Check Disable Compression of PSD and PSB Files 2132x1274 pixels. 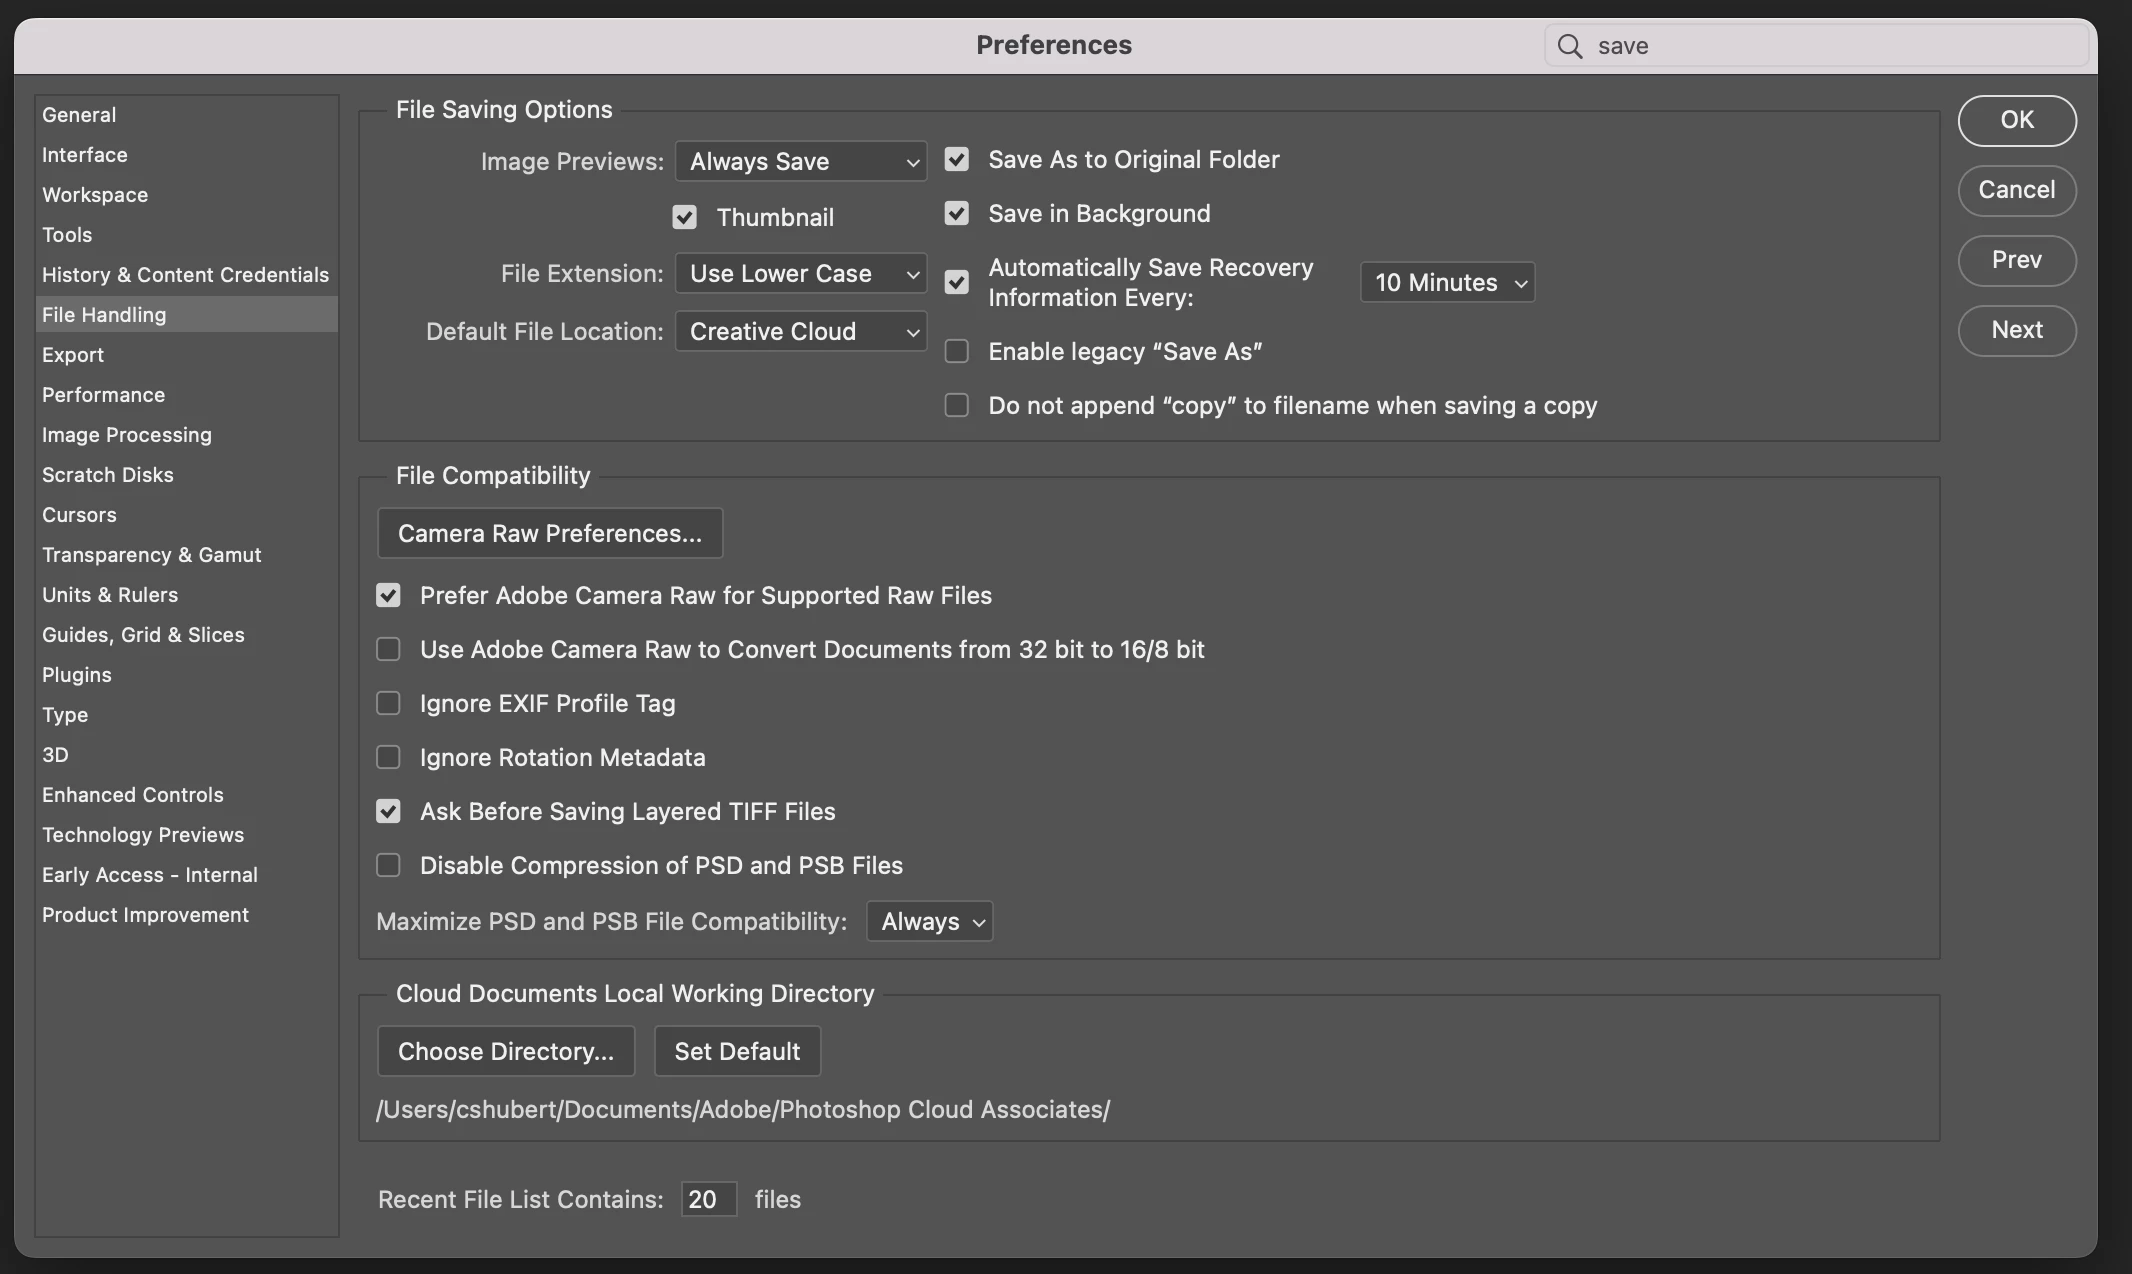(388, 866)
